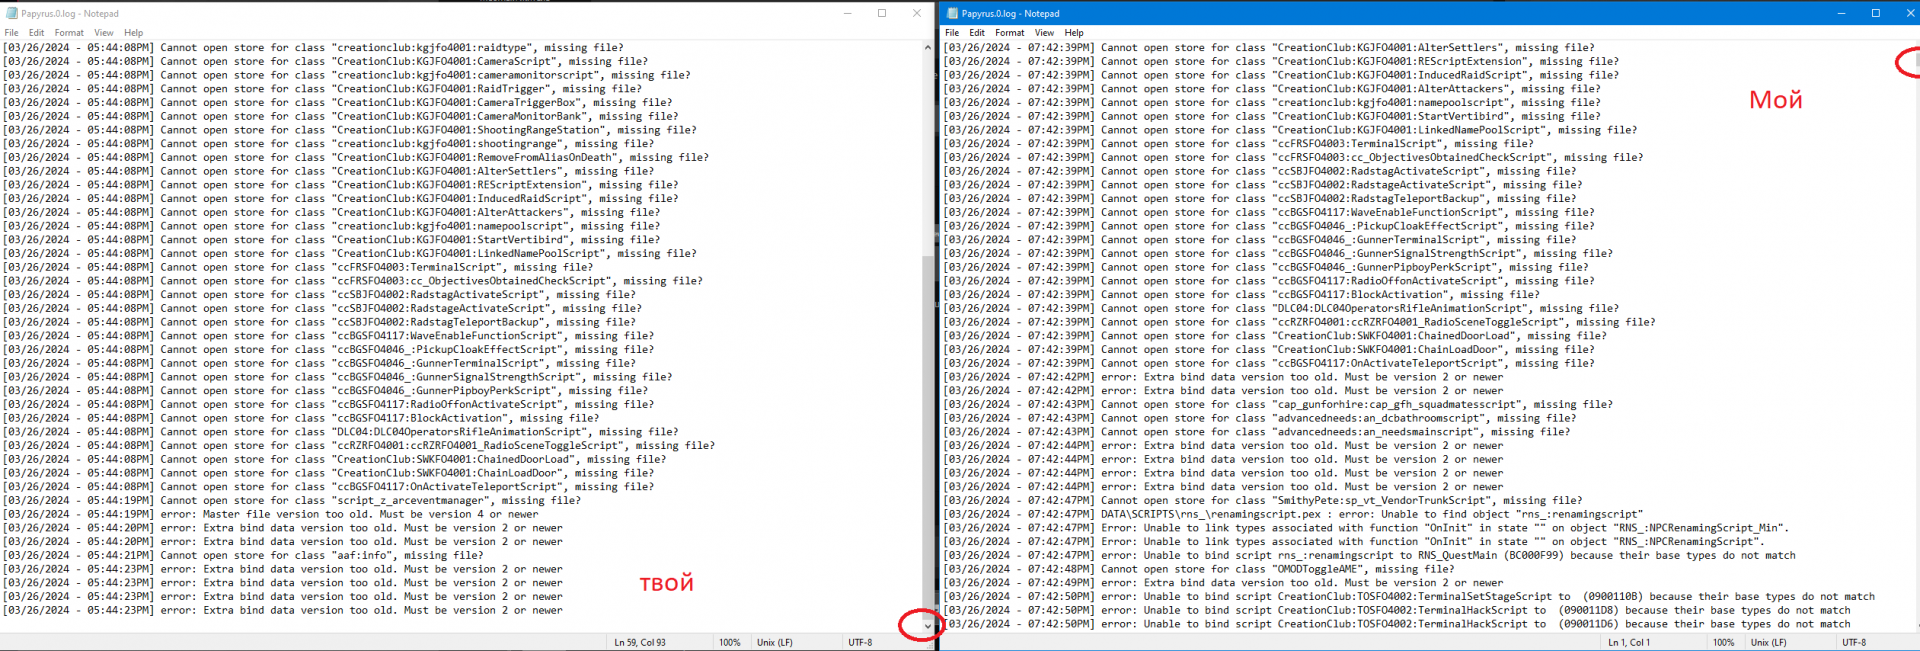
Task: Maximize the left Notepad window
Action: point(882,14)
